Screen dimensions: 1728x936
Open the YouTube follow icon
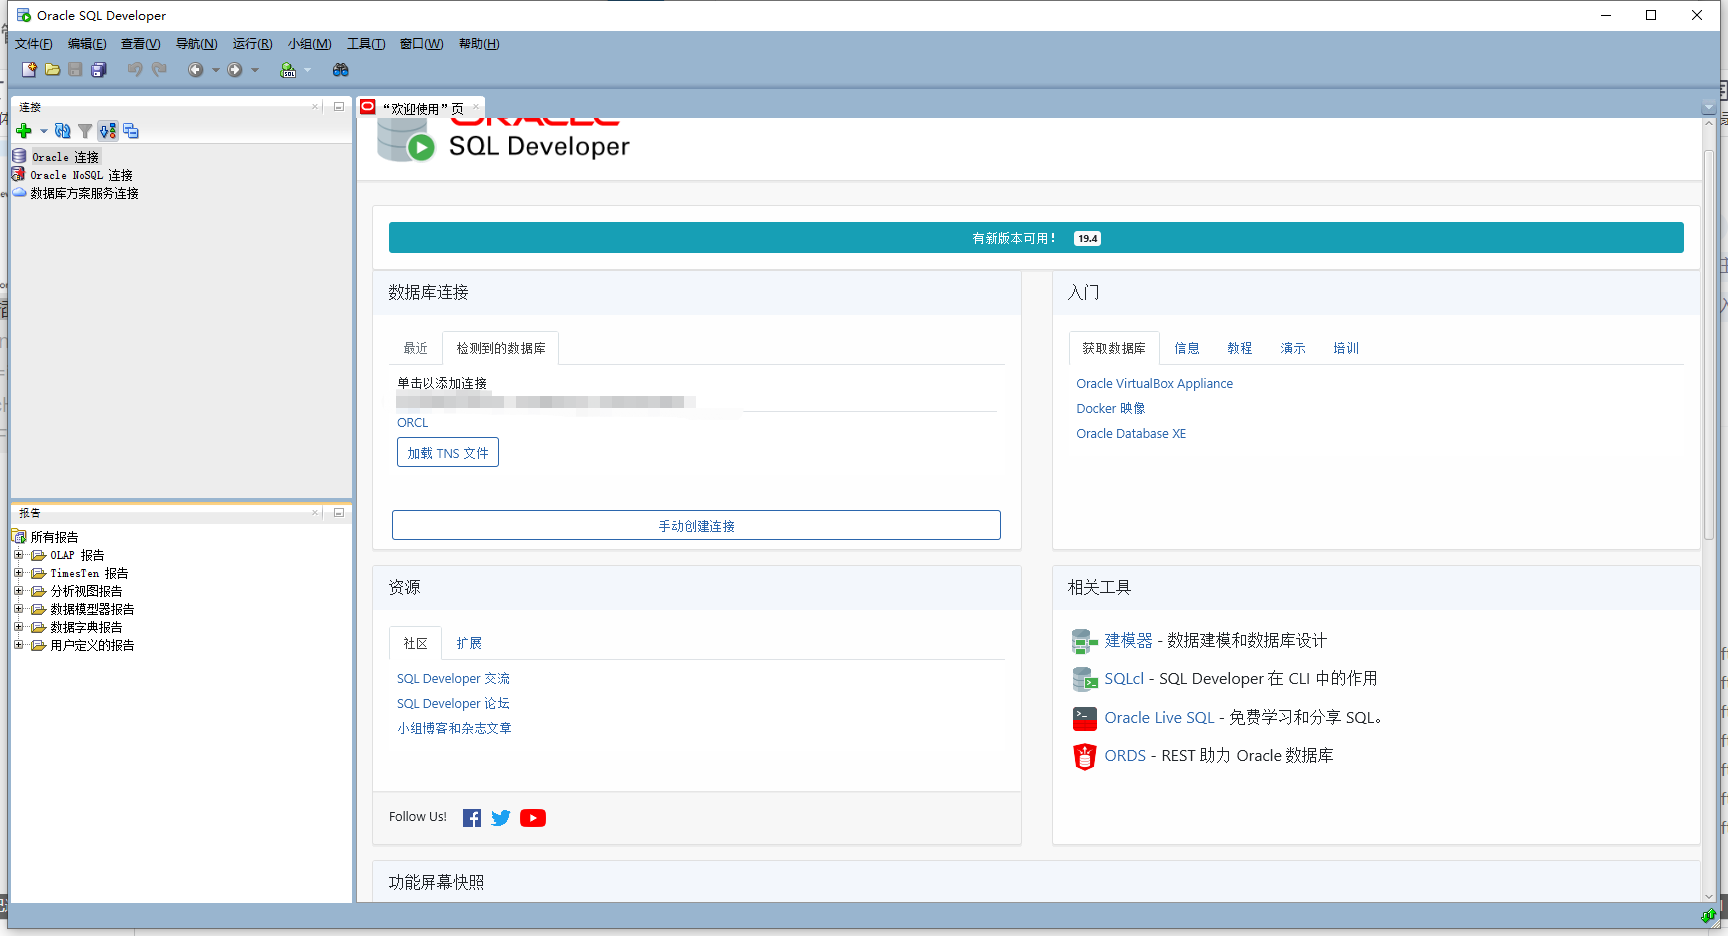(533, 818)
